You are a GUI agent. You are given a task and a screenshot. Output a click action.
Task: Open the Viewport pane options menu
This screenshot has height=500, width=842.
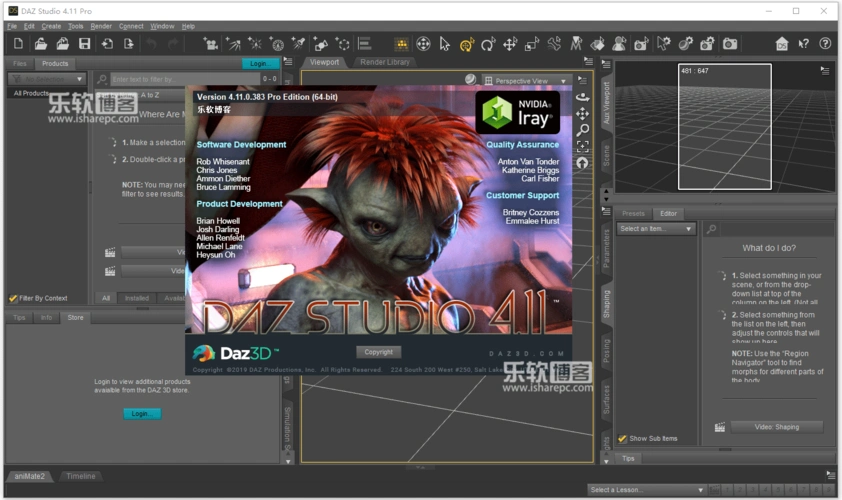tap(589, 62)
